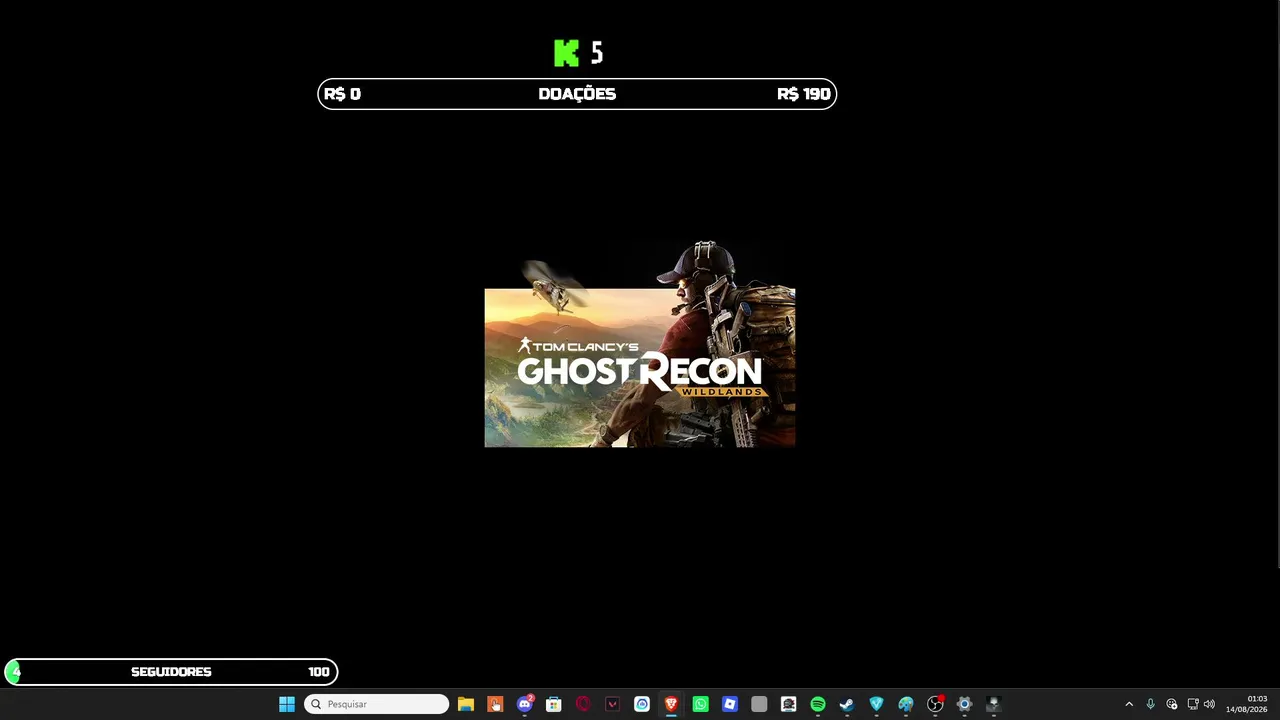The image size is (1280, 720).
Task: Open the clock and date panel
Action: coord(1247,704)
